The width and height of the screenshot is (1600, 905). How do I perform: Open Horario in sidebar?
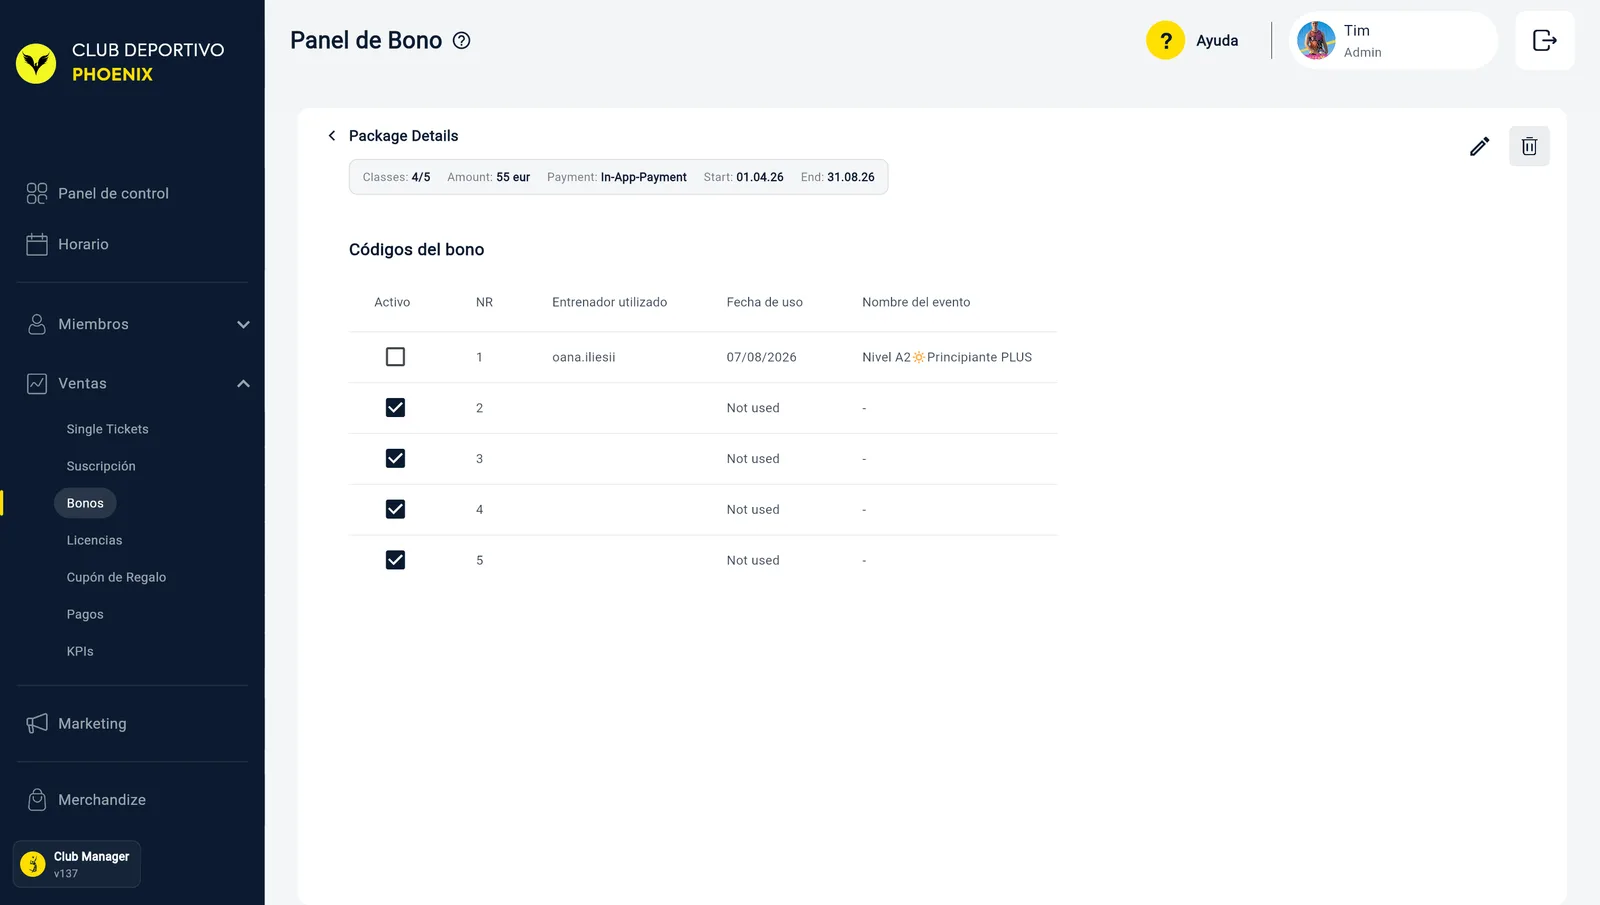(x=83, y=244)
